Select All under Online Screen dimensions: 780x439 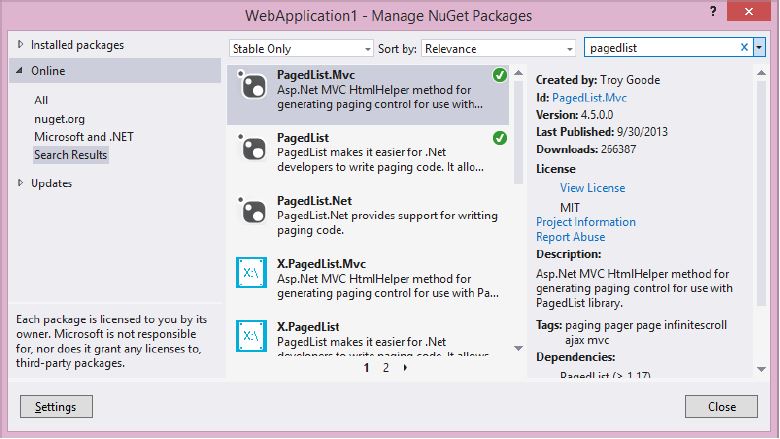41,100
